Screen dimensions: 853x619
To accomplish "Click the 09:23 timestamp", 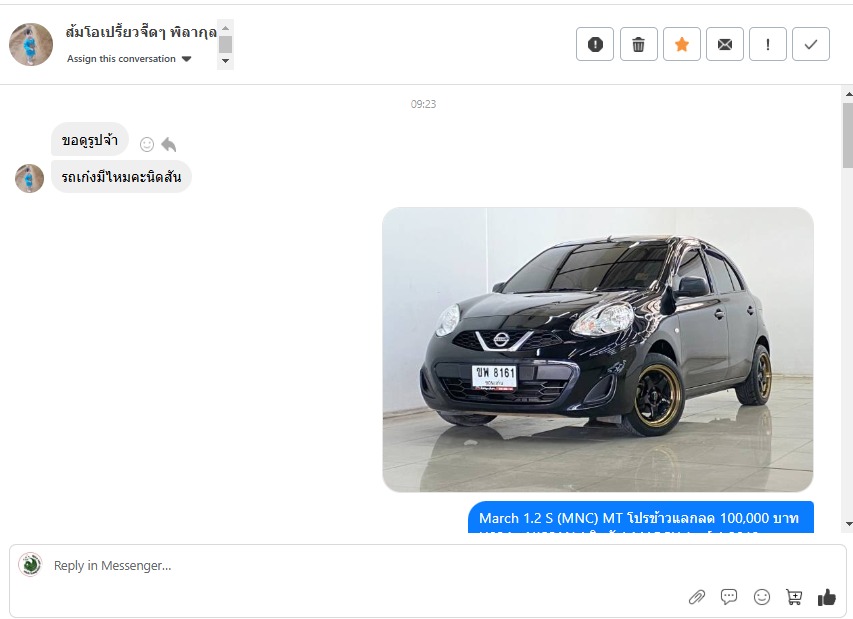I will pos(423,104).
